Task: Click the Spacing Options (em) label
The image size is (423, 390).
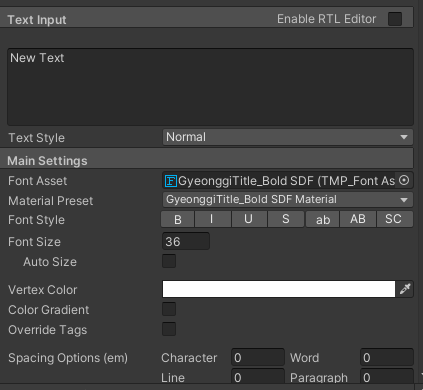Action: (x=68, y=358)
